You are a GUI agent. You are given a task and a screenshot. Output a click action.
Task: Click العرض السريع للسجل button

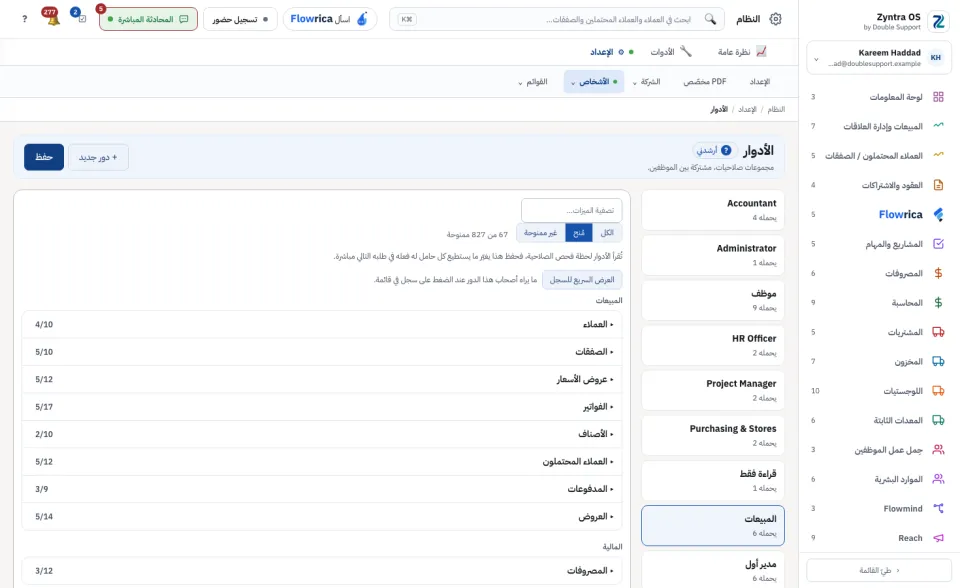582,279
